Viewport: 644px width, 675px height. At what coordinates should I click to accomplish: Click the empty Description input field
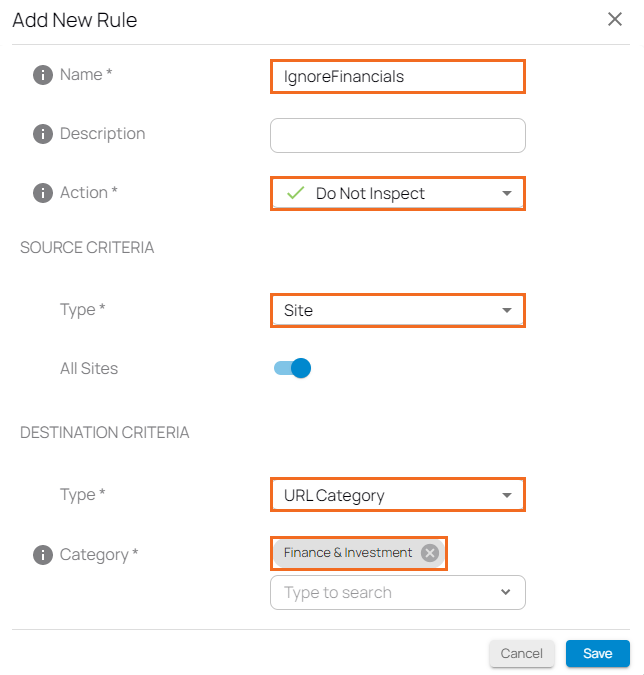coord(398,136)
